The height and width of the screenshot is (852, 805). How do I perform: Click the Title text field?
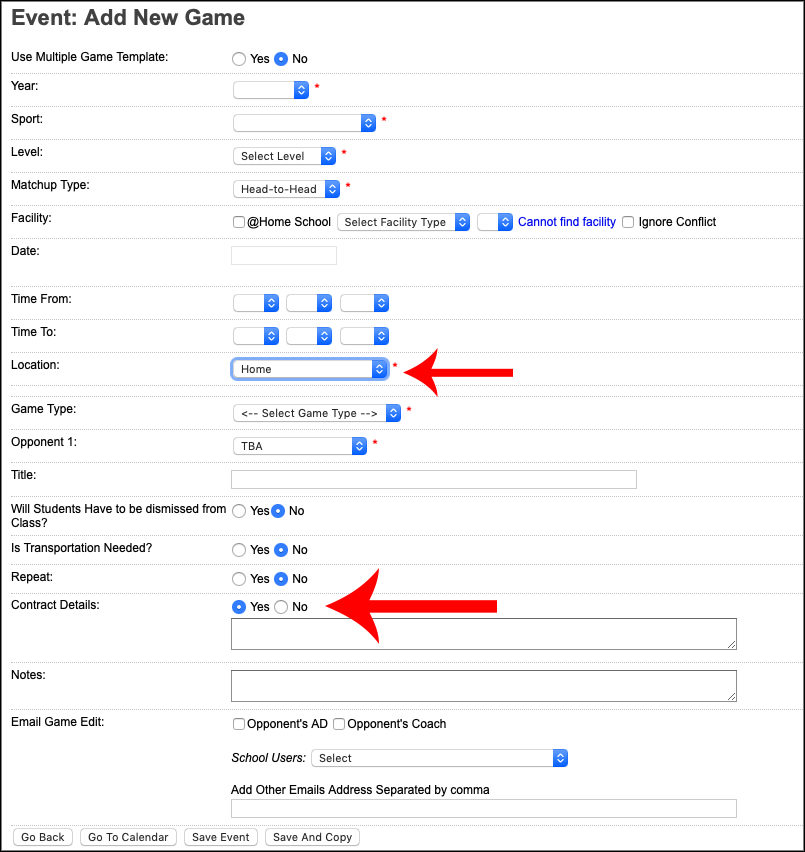tap(433, 479)
